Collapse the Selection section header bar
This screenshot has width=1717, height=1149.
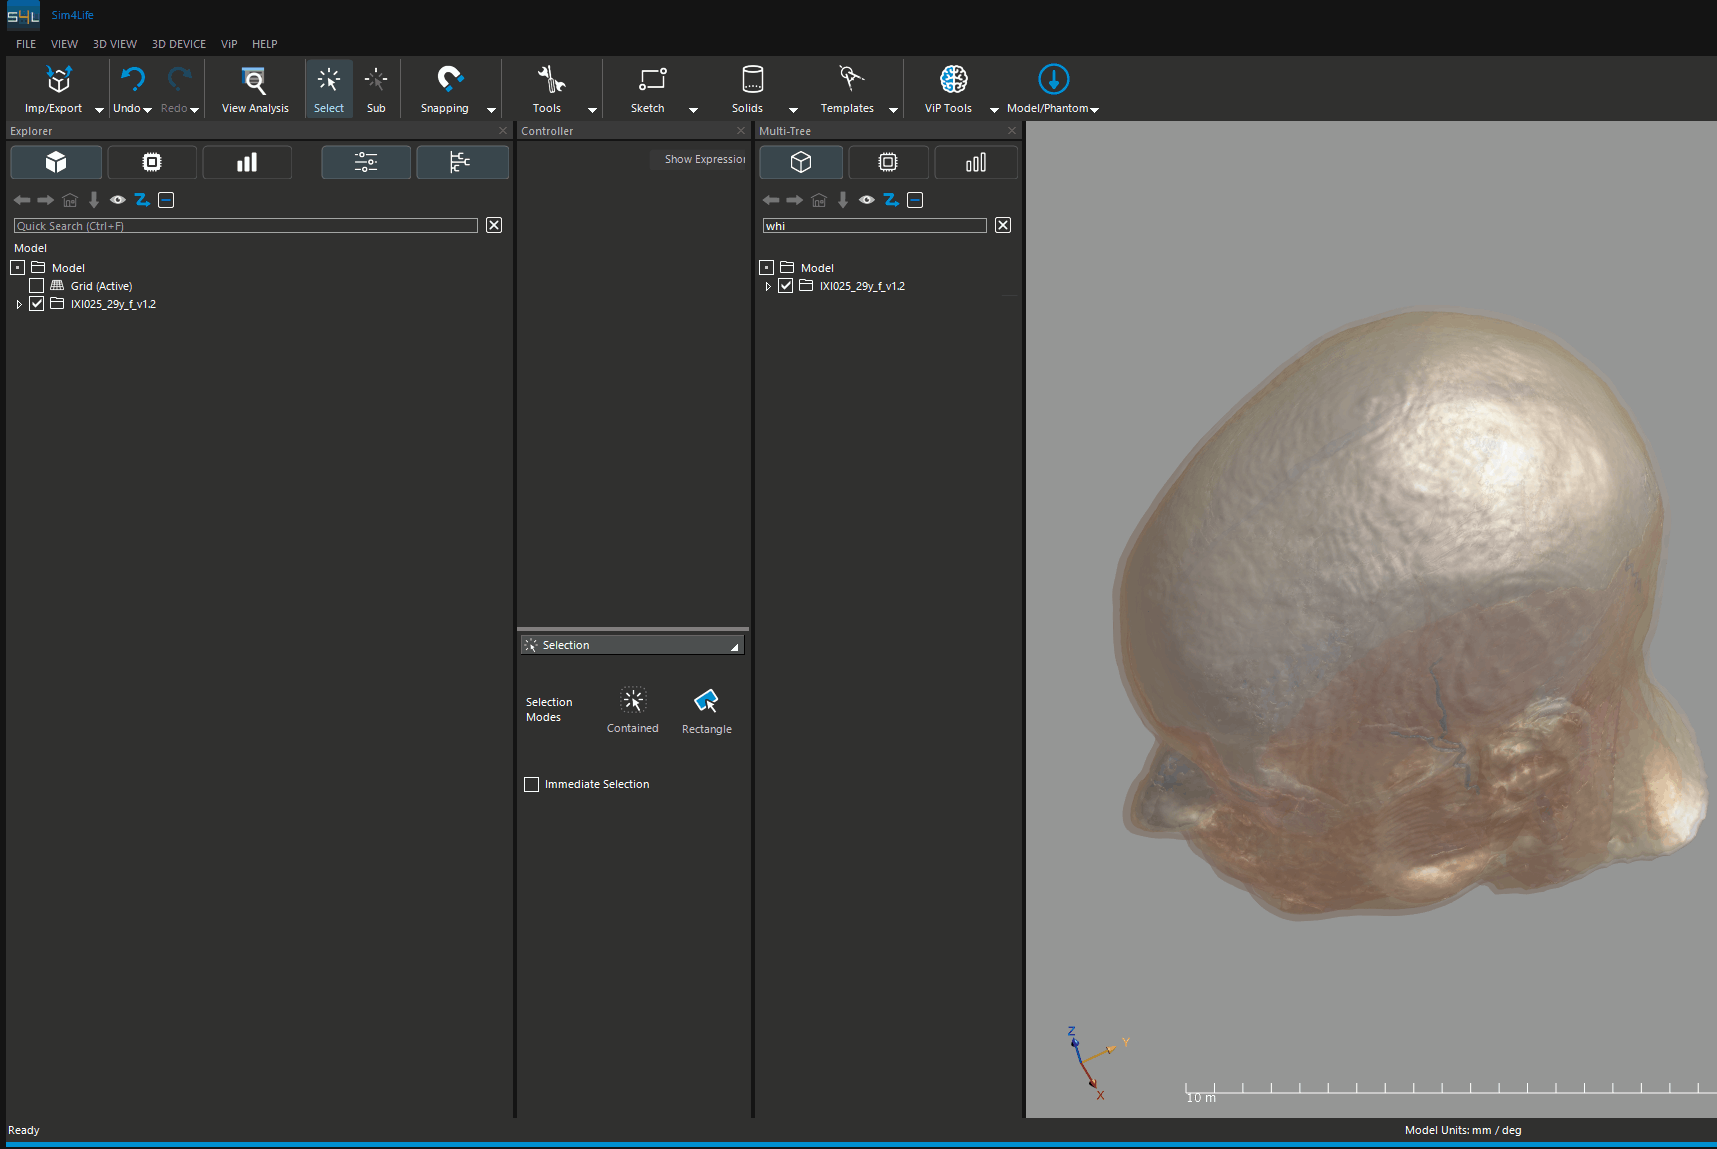632,644
